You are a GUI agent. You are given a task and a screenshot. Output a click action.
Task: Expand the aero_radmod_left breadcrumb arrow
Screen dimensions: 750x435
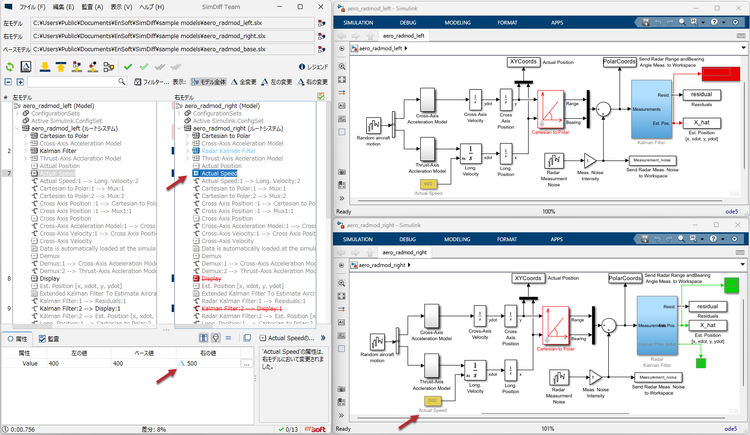coord(406,48)
